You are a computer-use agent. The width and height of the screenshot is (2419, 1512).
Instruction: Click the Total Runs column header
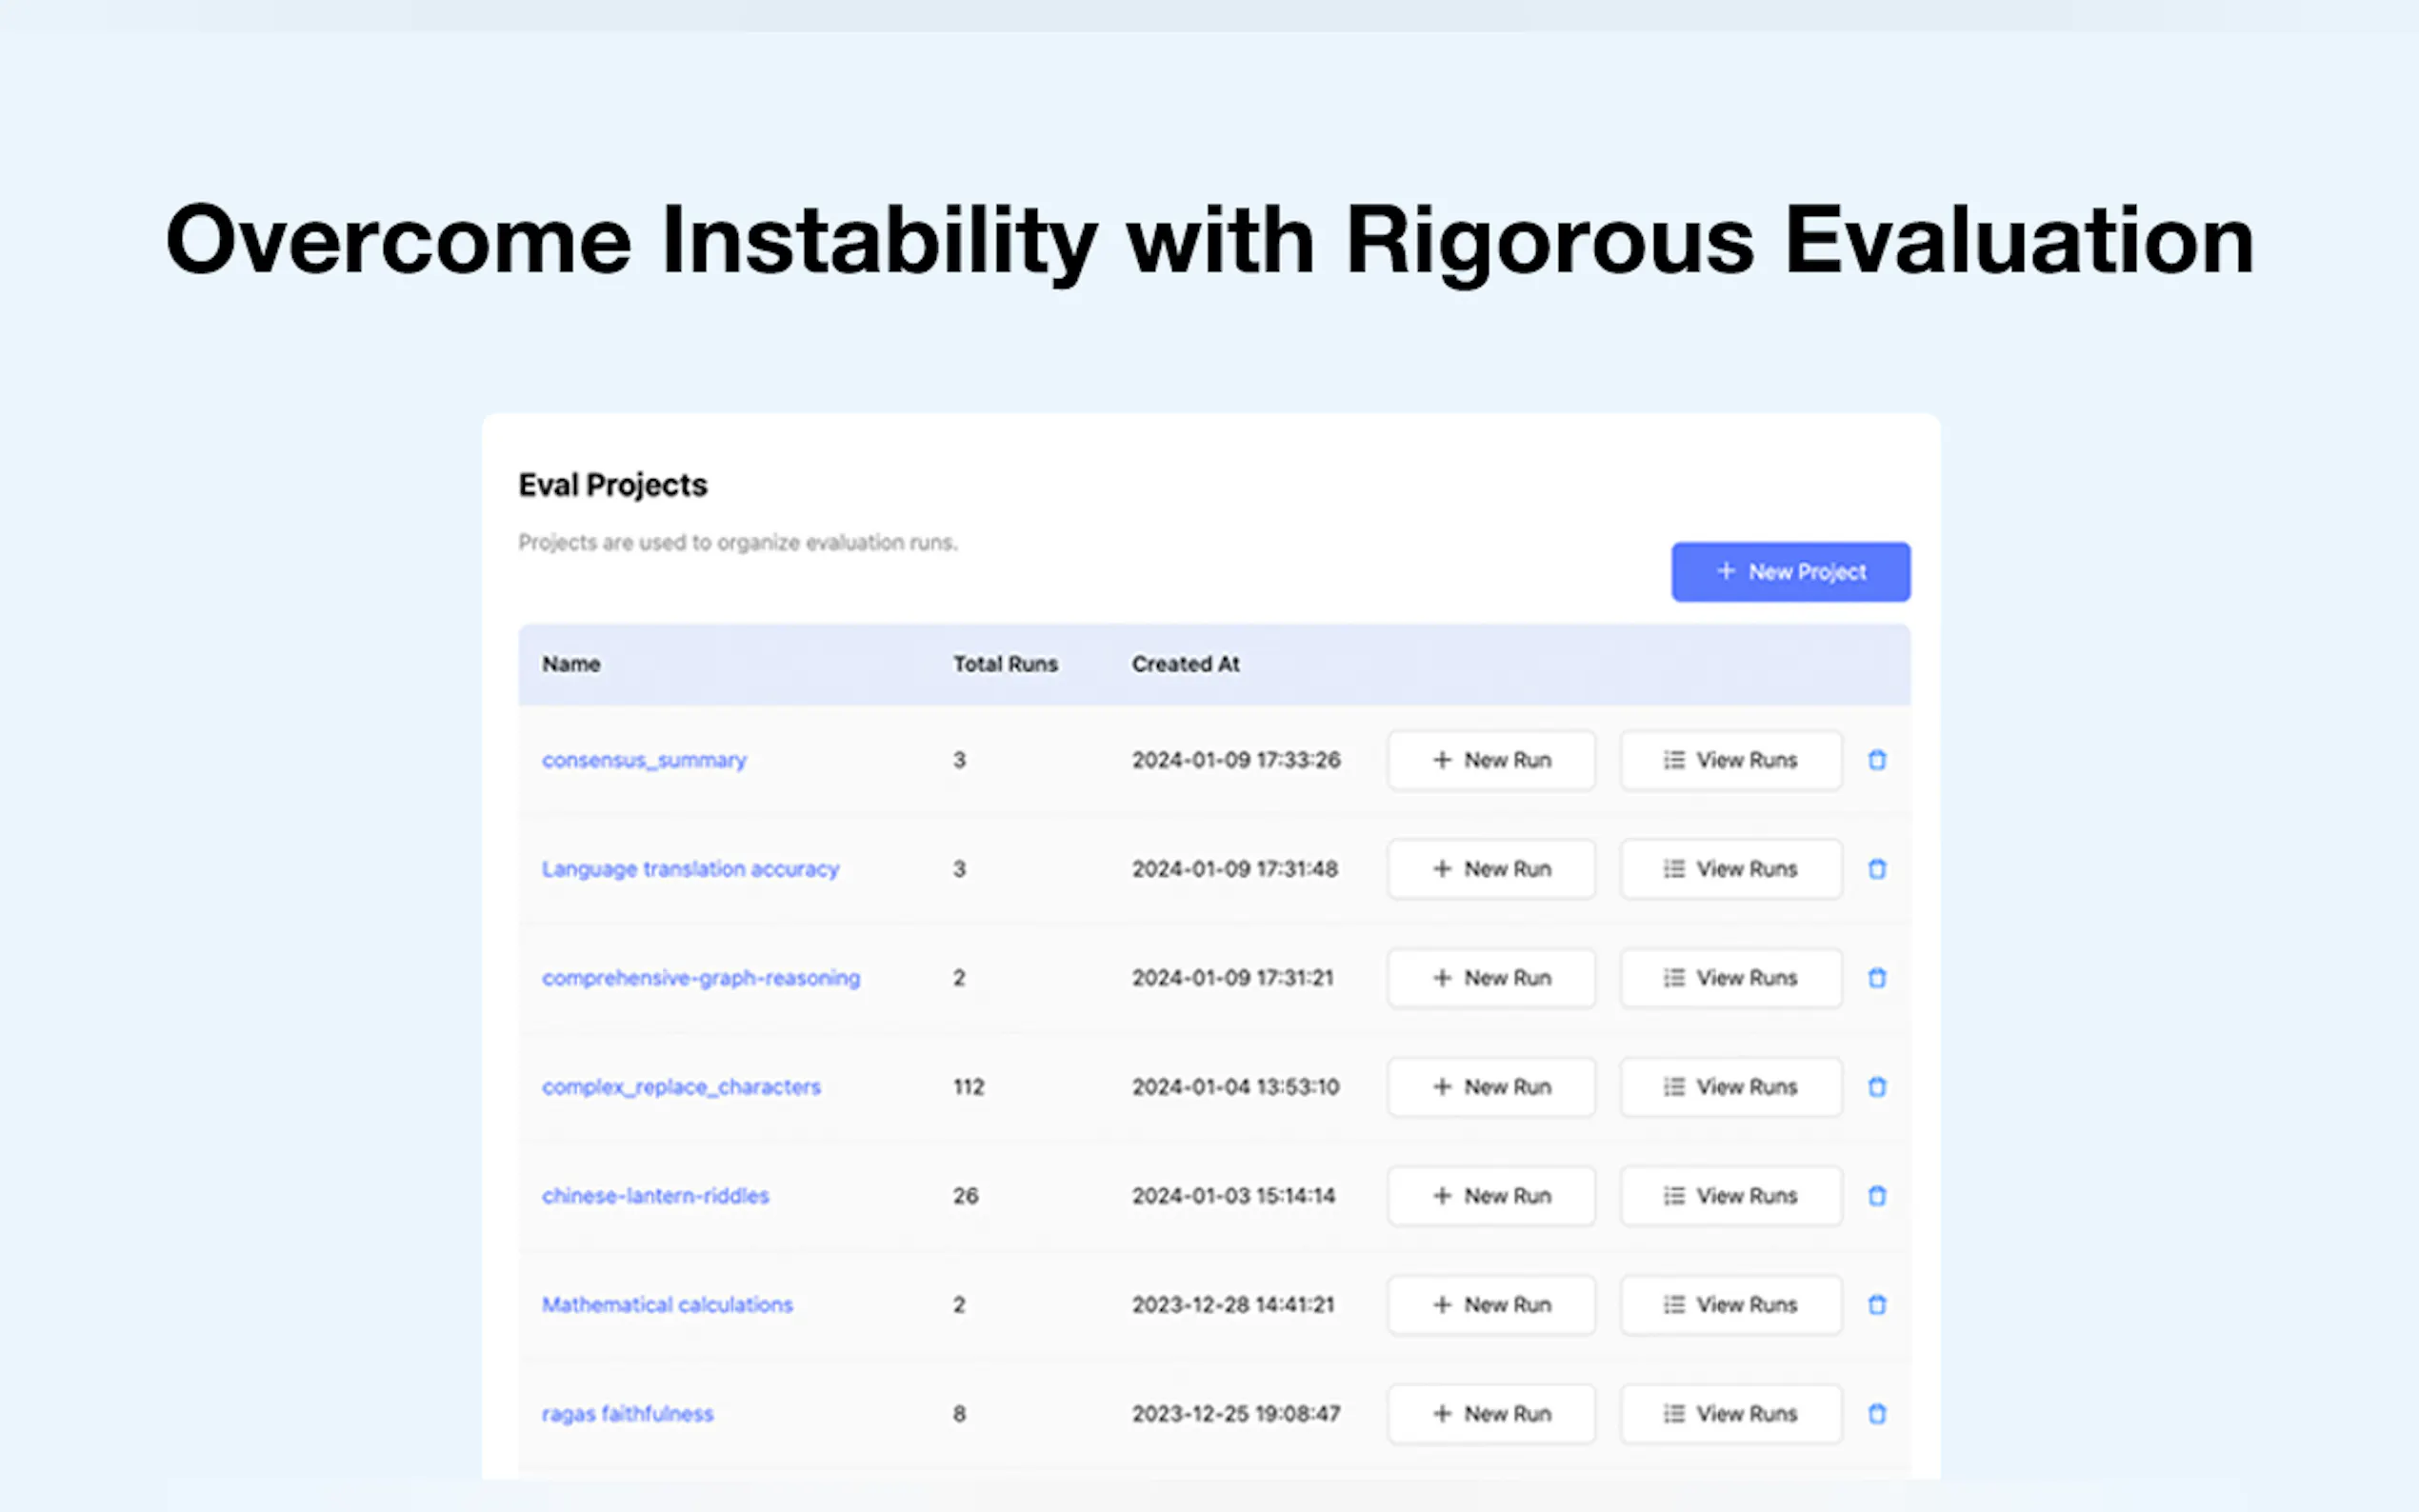click(1005, 664)
